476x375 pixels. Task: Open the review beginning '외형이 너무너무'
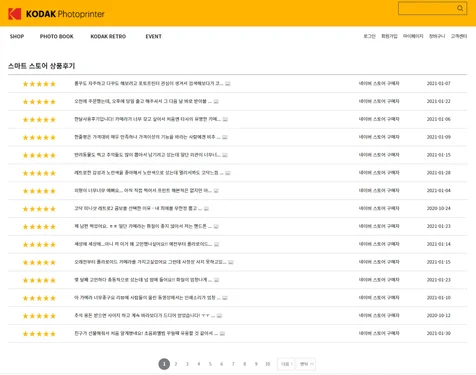(143, 191)
